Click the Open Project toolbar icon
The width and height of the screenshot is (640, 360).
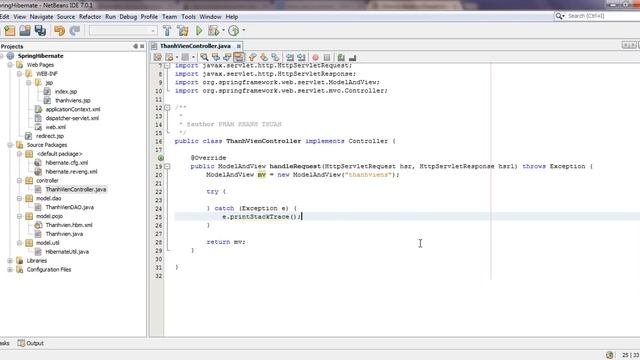pos(25,31)
